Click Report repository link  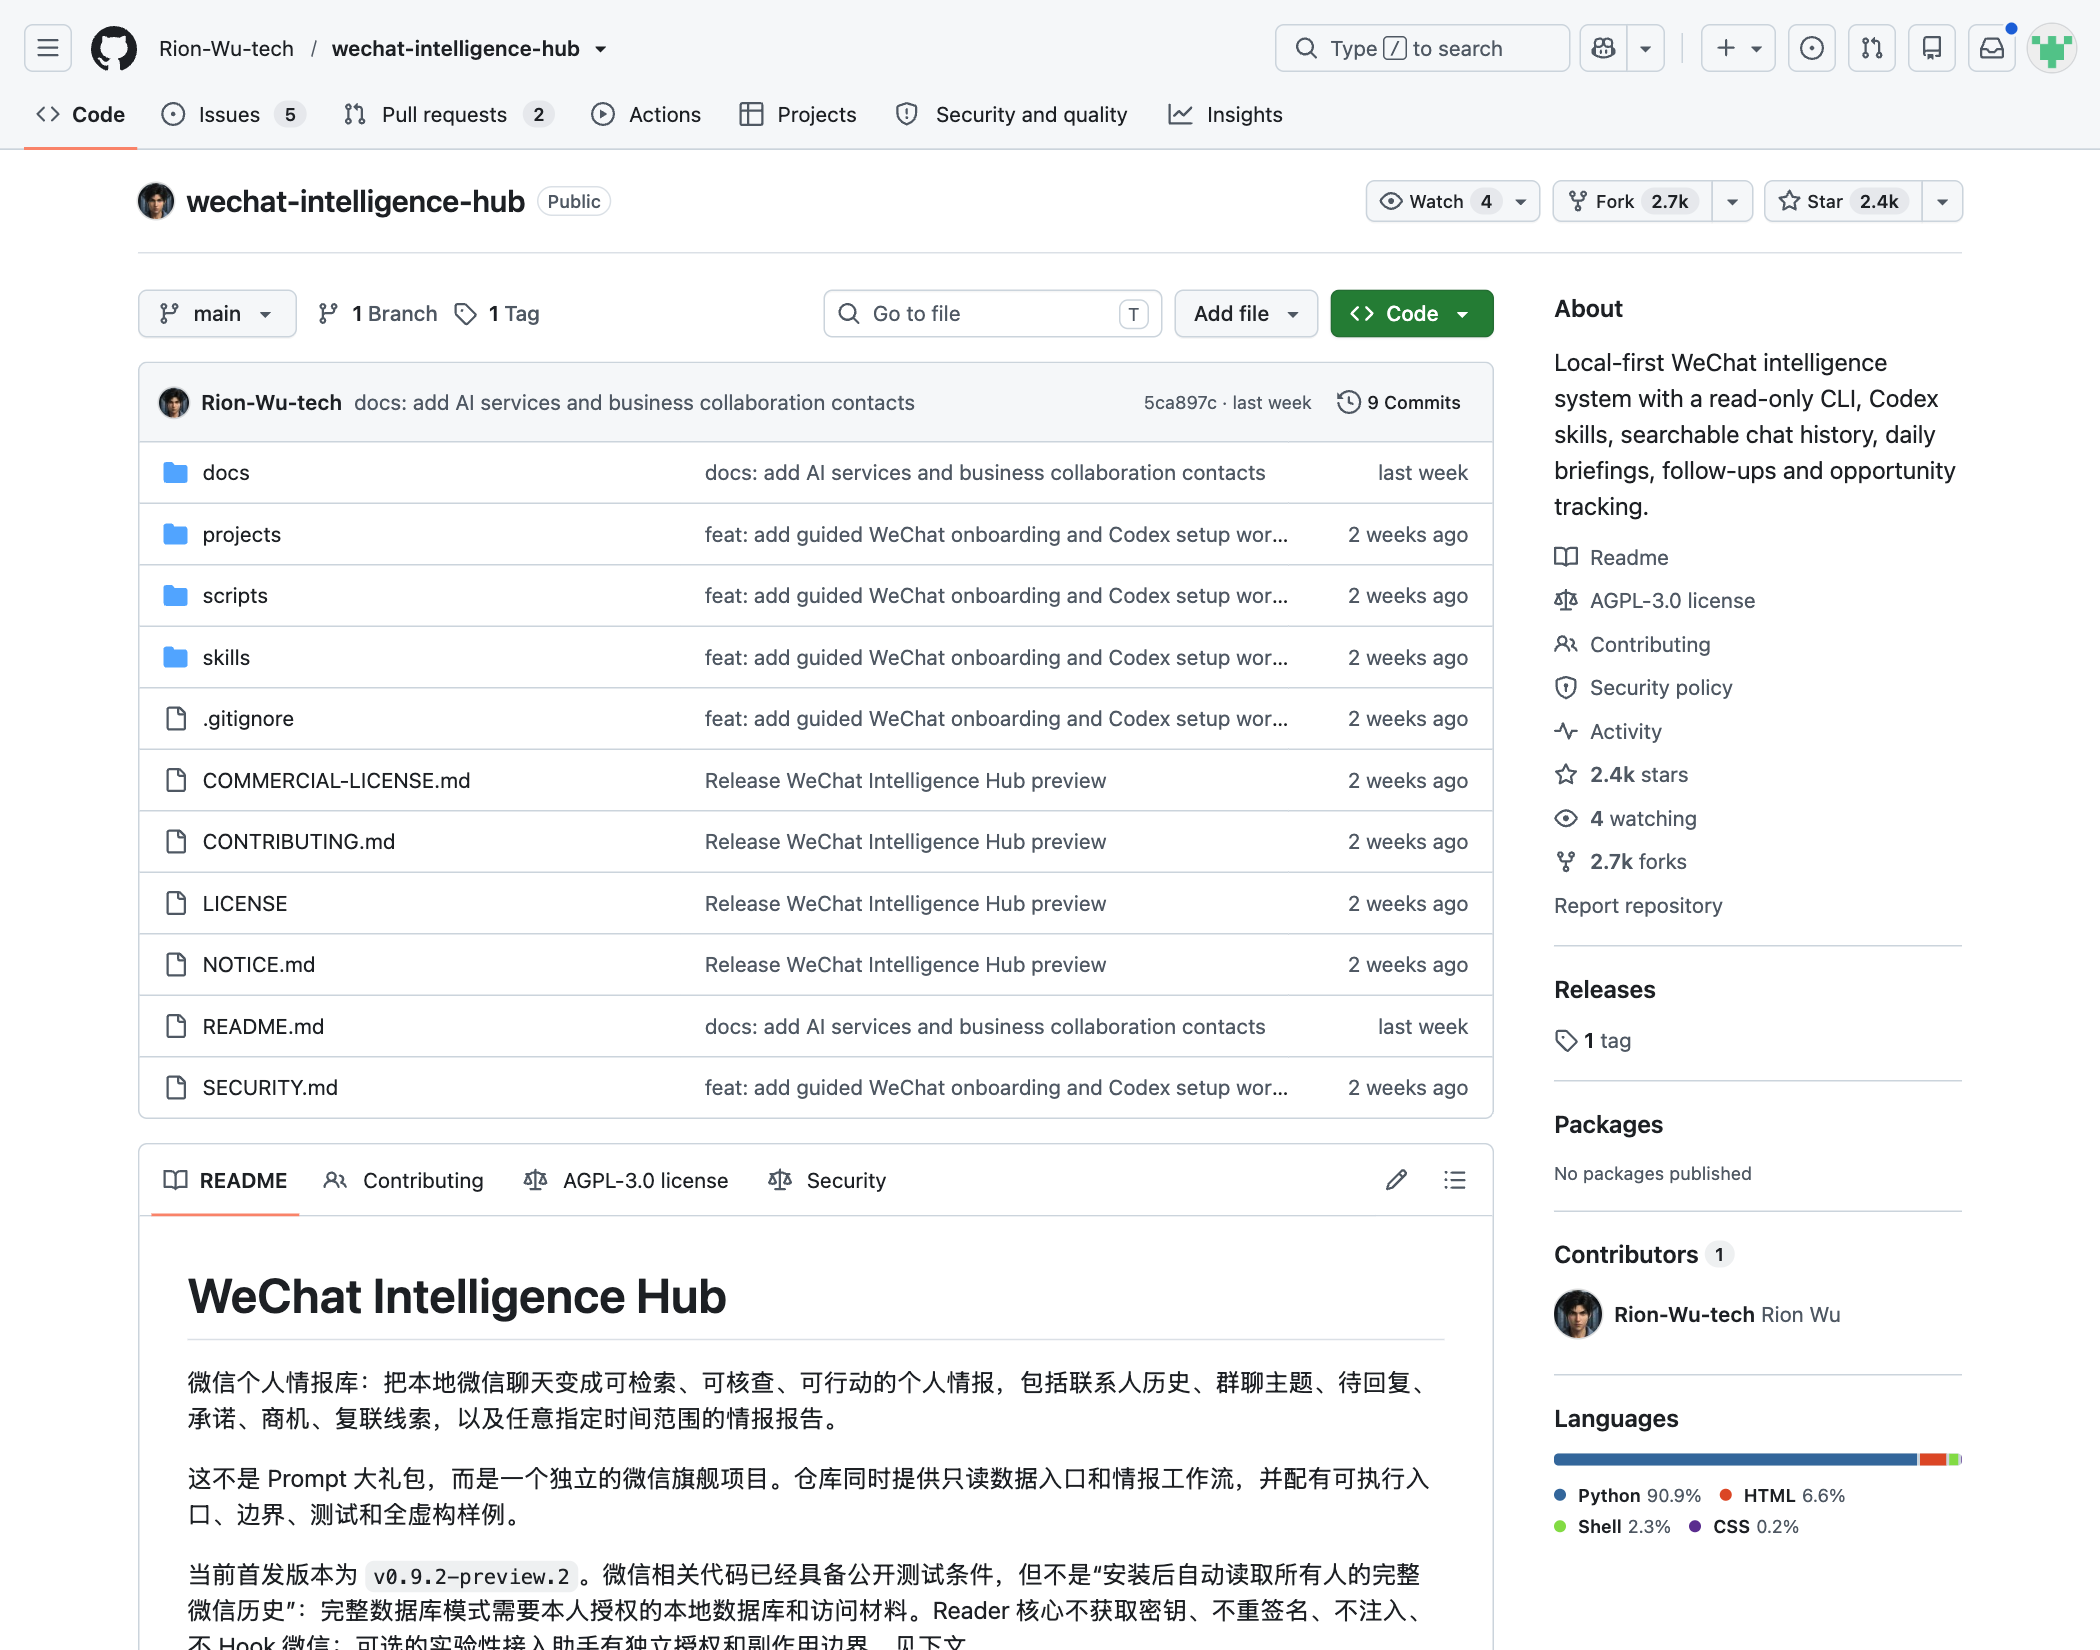pyautogui.click(x=1637, y=906)
